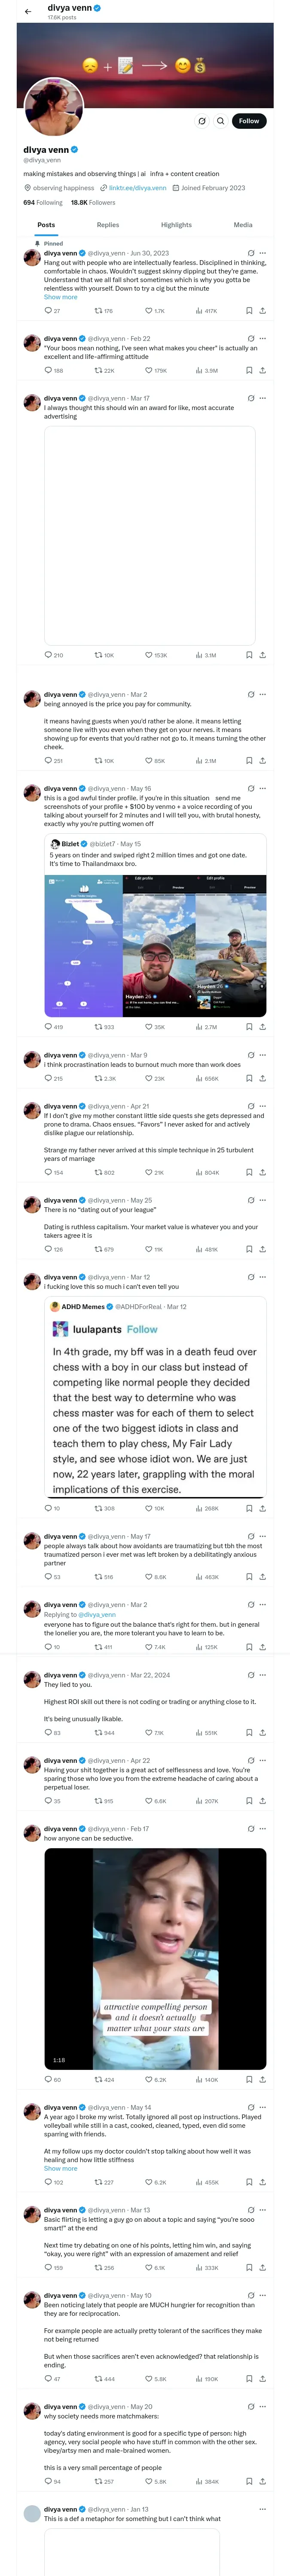
Task: Repost the pinned "Hang out with people" post
Action: [98, 311]
